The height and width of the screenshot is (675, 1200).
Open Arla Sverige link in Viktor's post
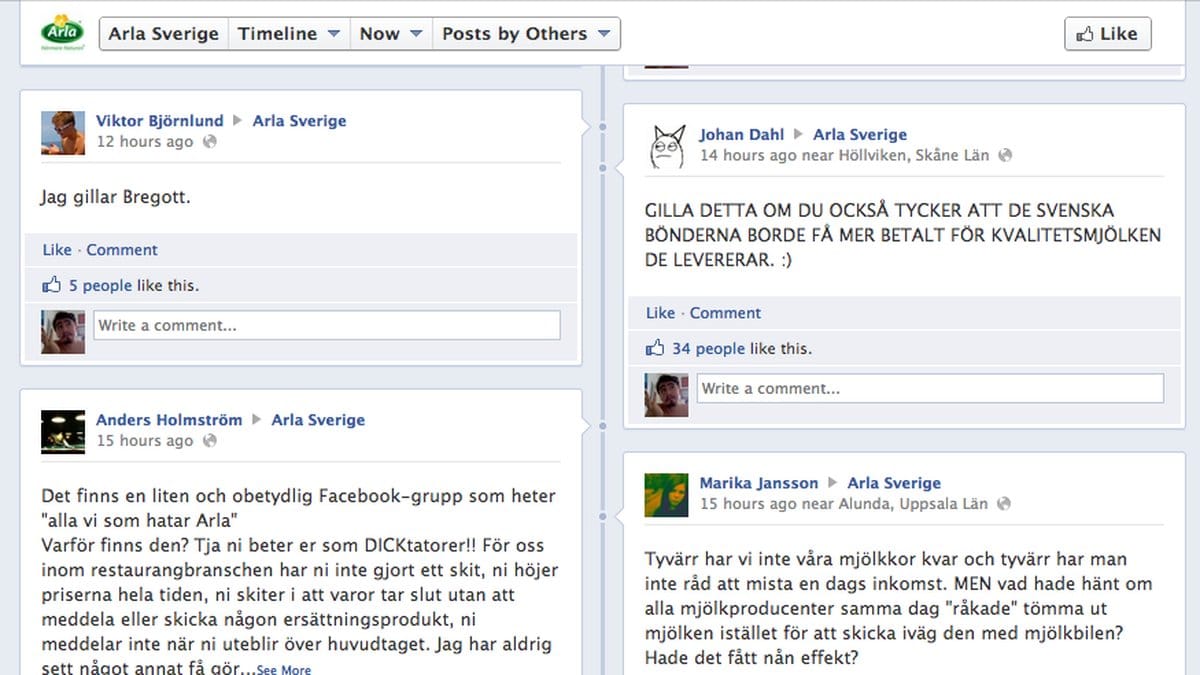pos(299,121)
